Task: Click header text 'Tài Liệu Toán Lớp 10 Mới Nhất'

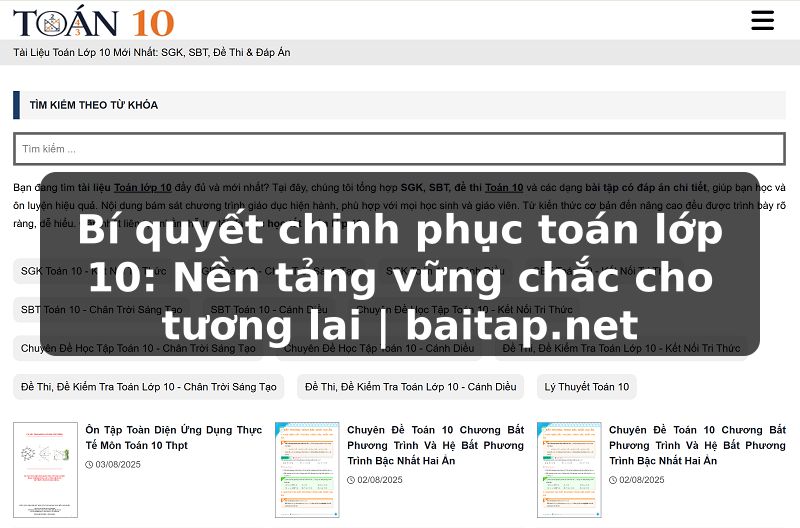Action: tap(85, 53)
